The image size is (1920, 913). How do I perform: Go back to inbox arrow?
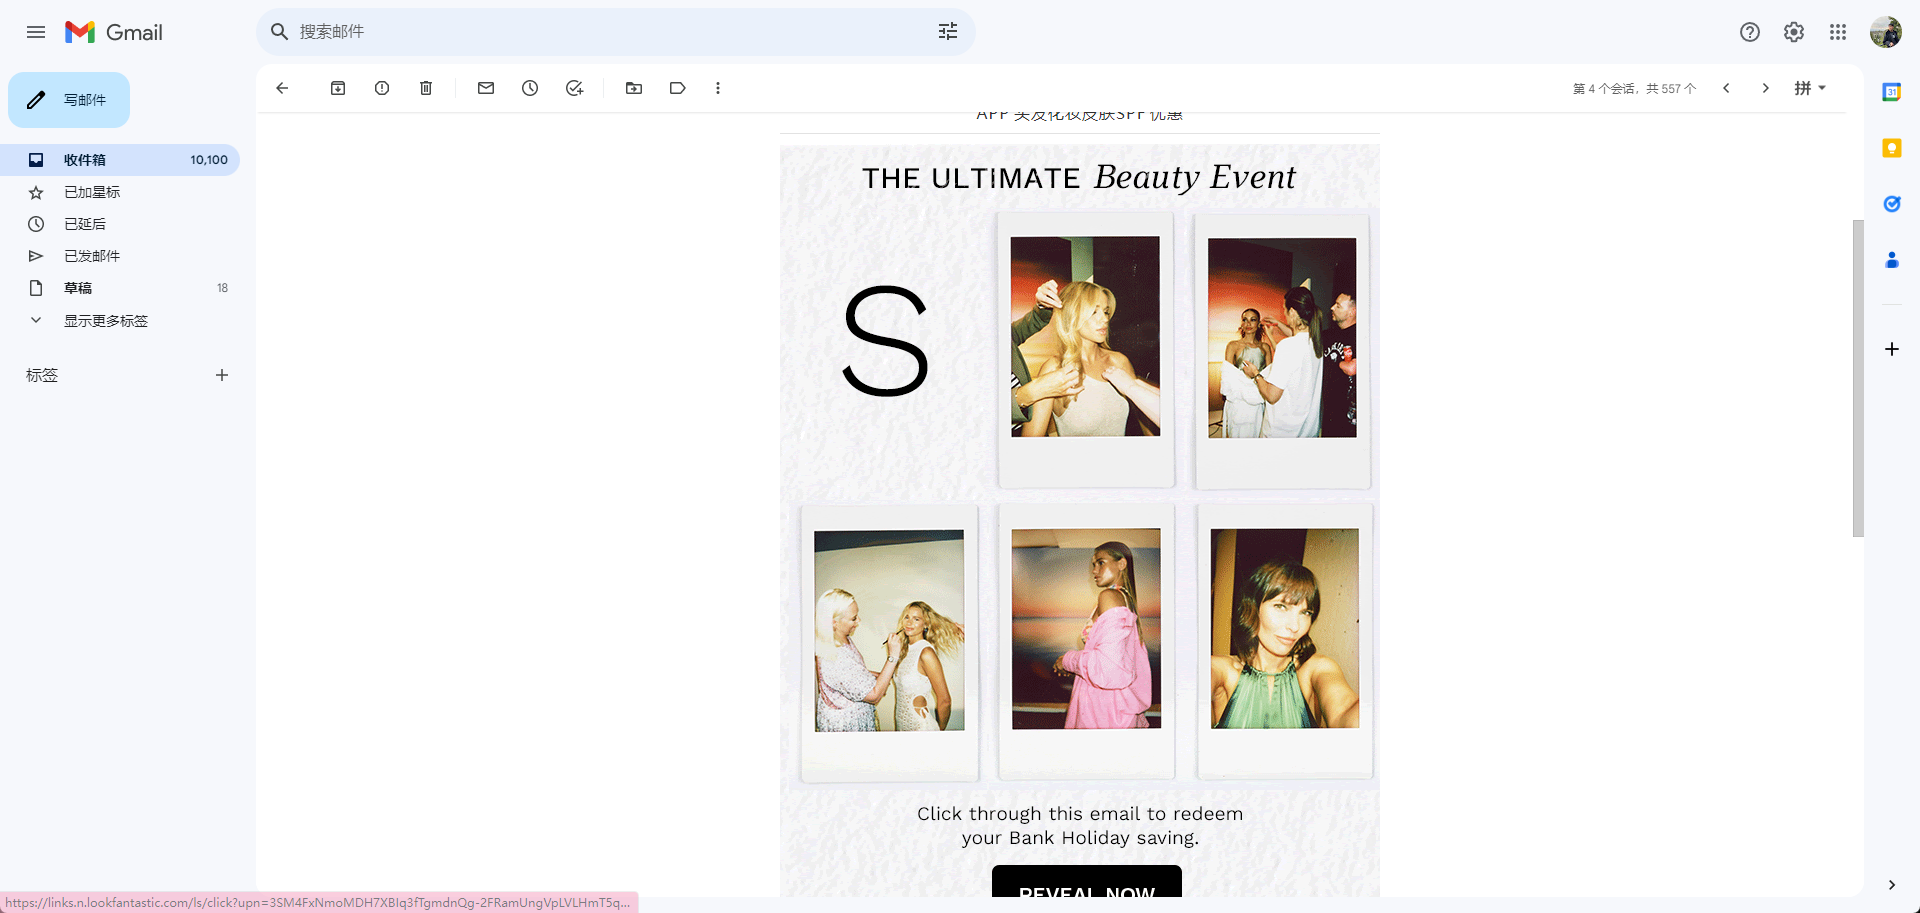tap(282, 88)
